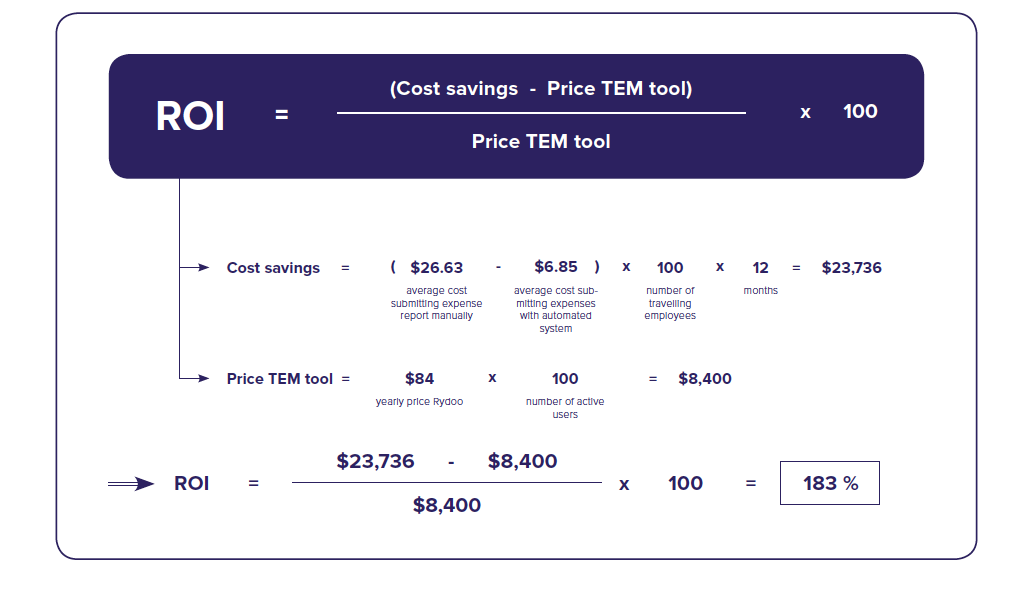Viewport: 1035px width, 601px height.
Task: Select the 12 months value
Action: click(x=760, y=267)
